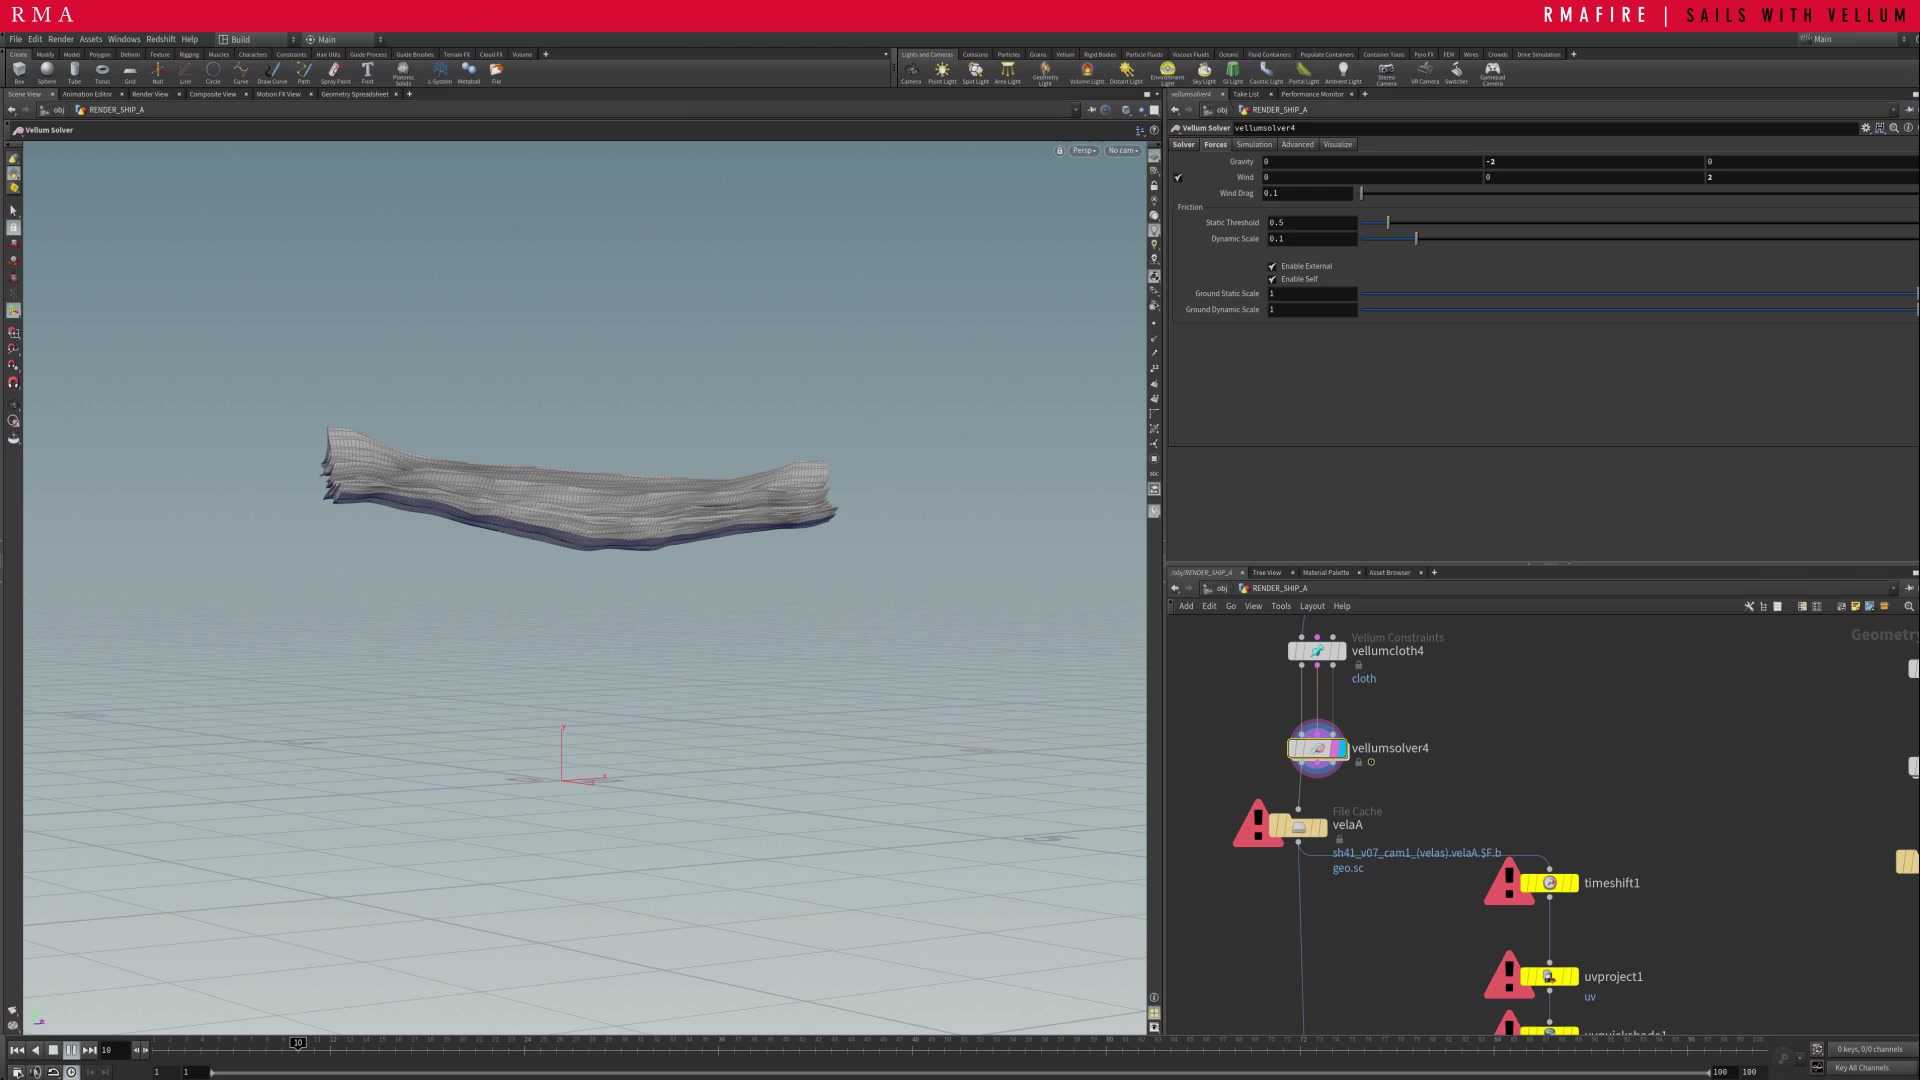Select the Torus shelf tool
Viewport: 1920px width, 1080px height.
pos(102,72)
